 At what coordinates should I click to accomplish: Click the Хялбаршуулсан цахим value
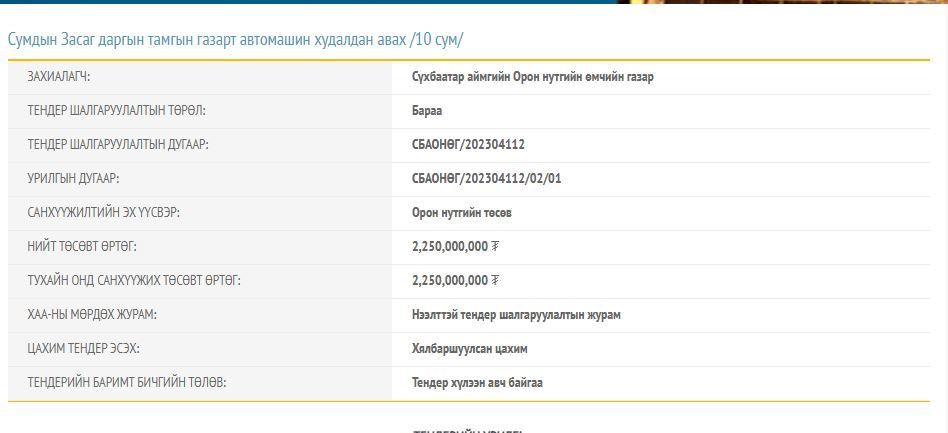click(x=469, y=349)
